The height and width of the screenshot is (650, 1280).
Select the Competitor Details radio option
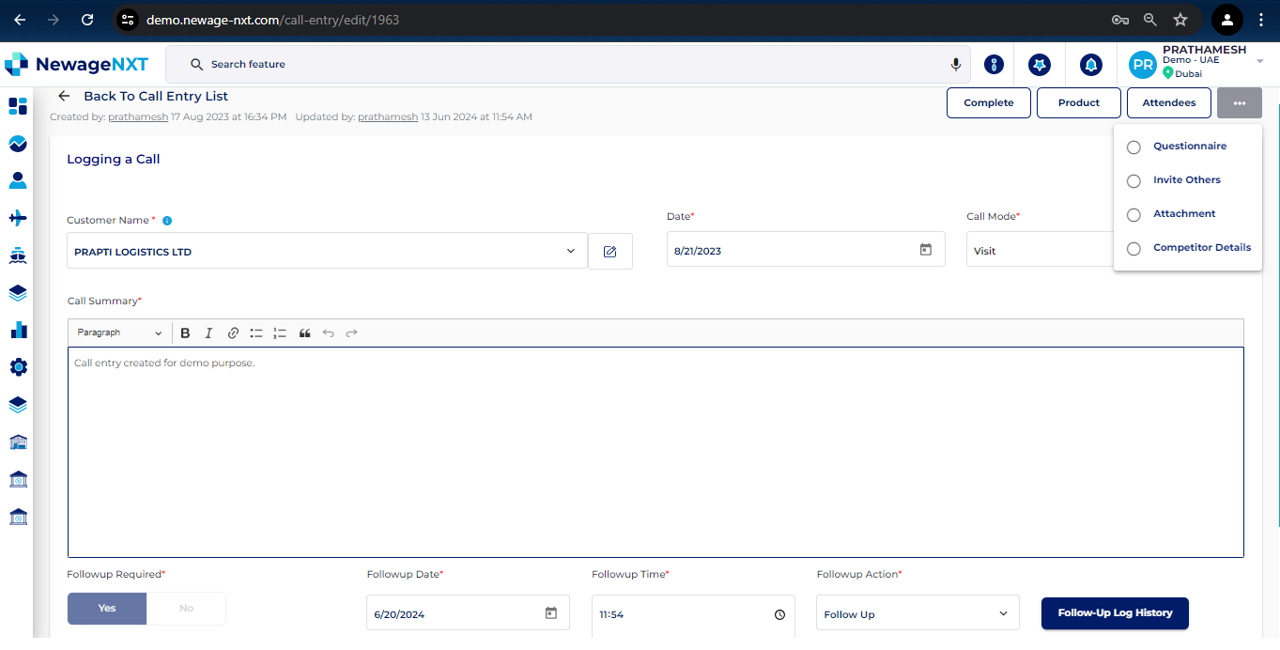(x=1134, y=249)
